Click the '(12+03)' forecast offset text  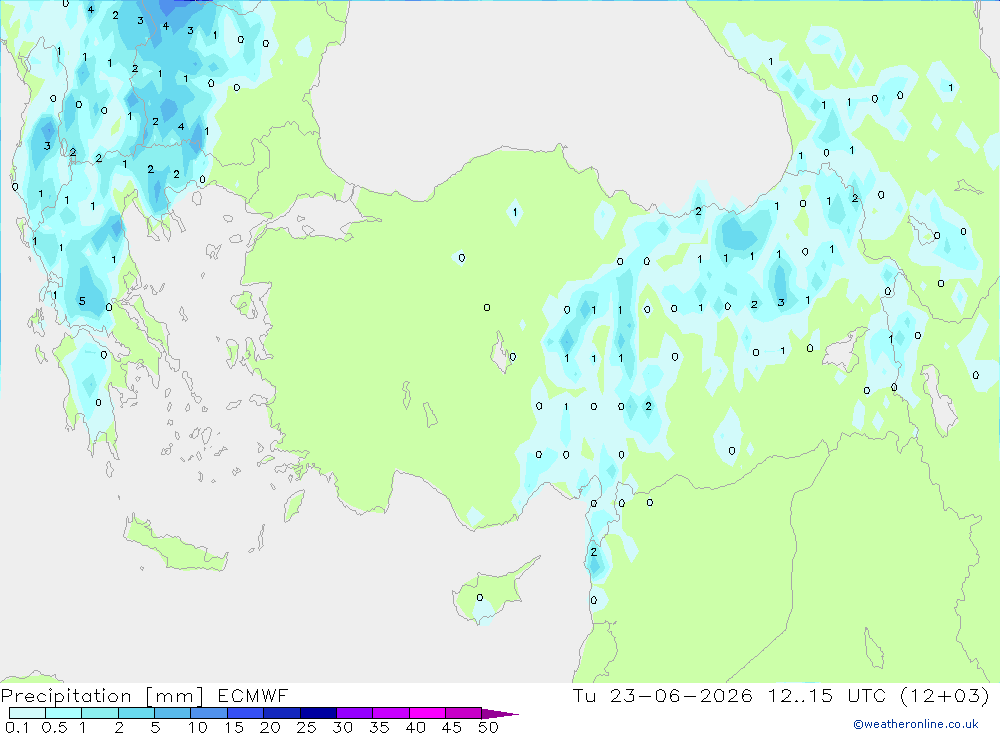[945, 696]
